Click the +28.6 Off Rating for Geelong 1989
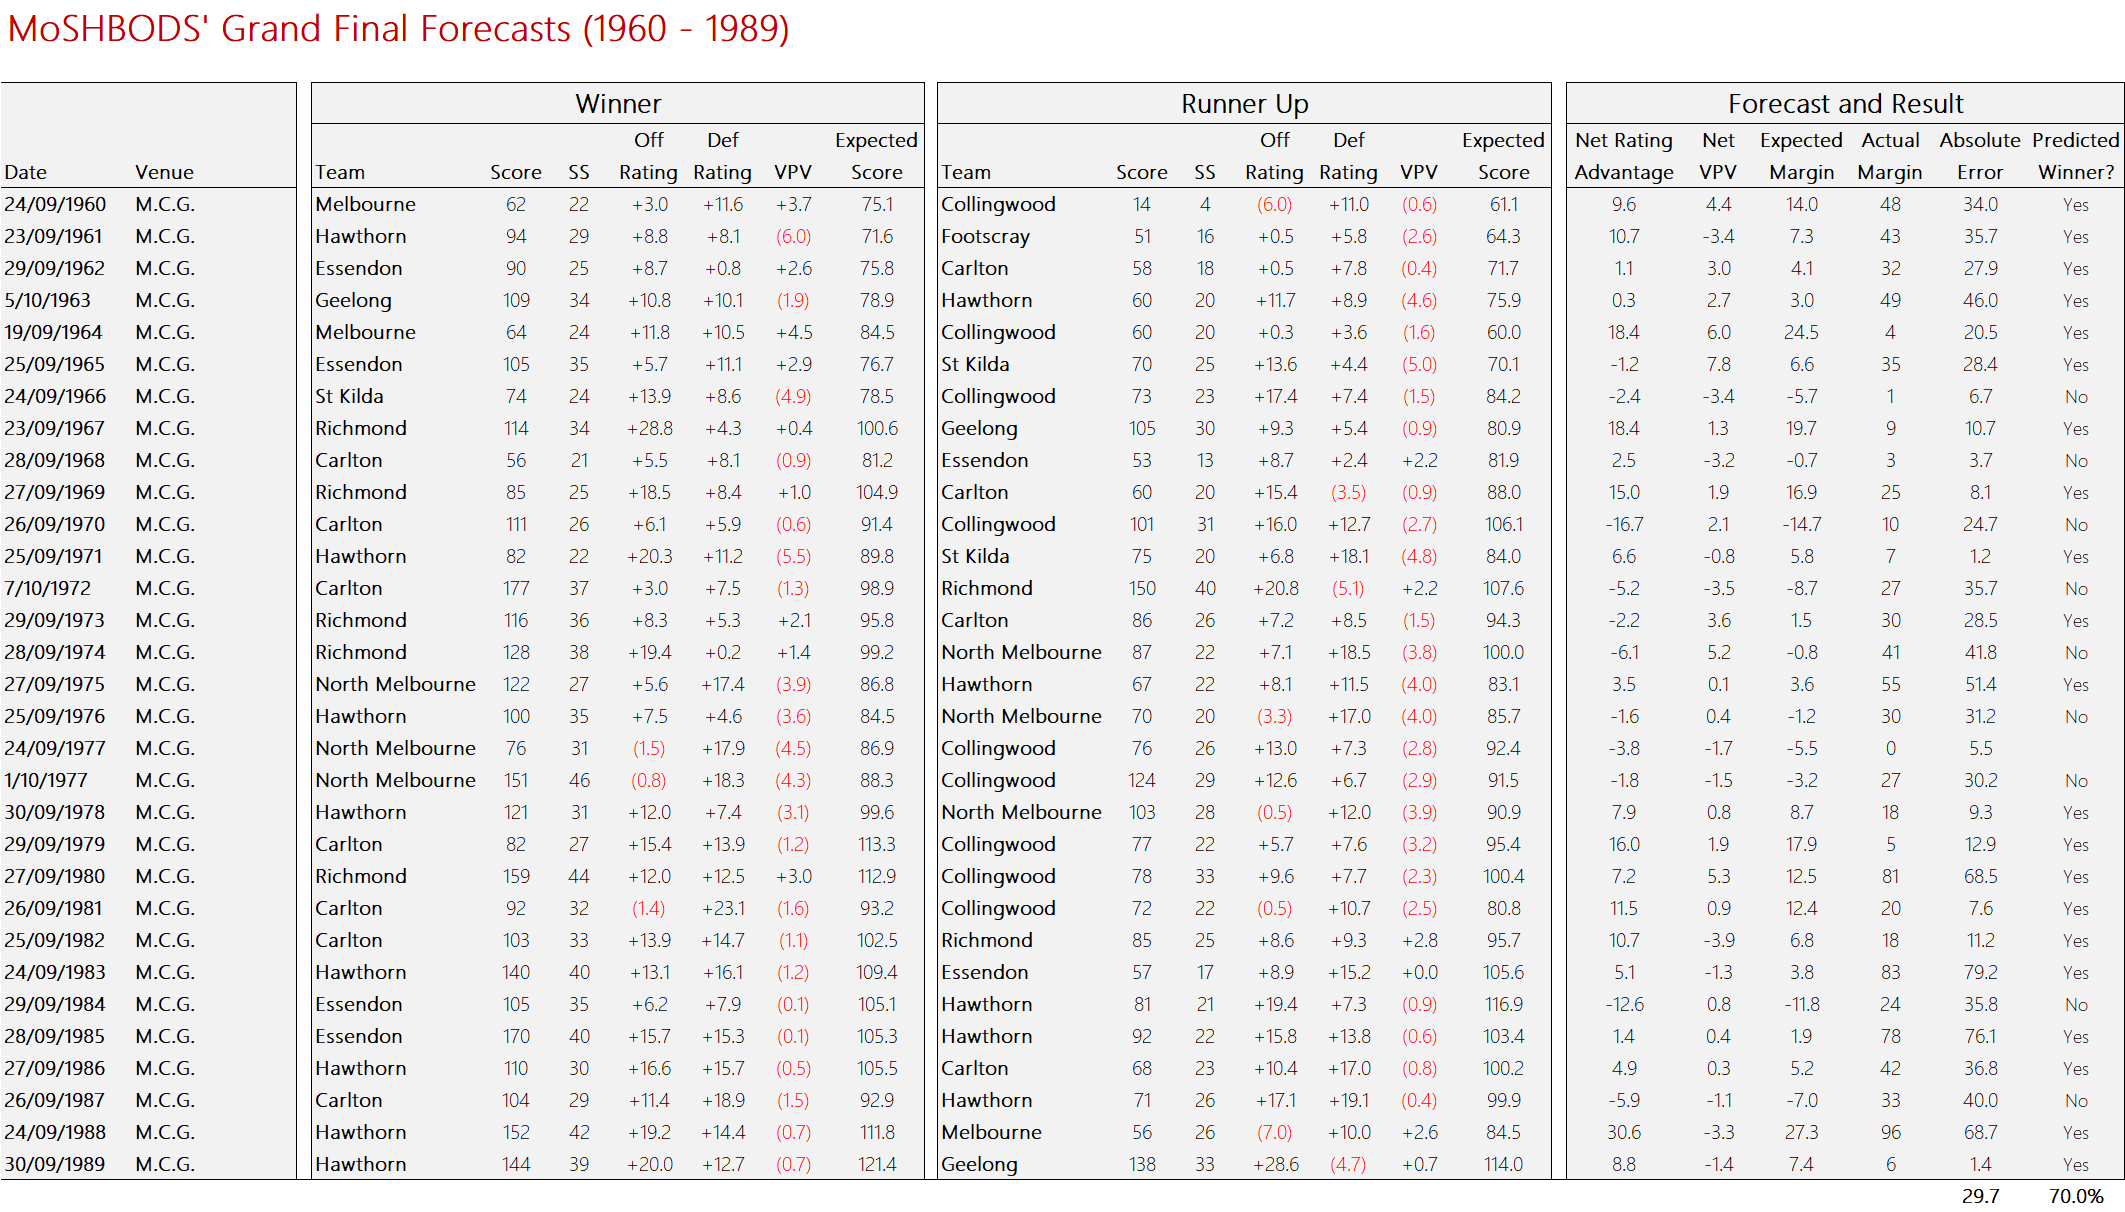This screenshot has width=2125, height=1212. pos(1276,1164)
